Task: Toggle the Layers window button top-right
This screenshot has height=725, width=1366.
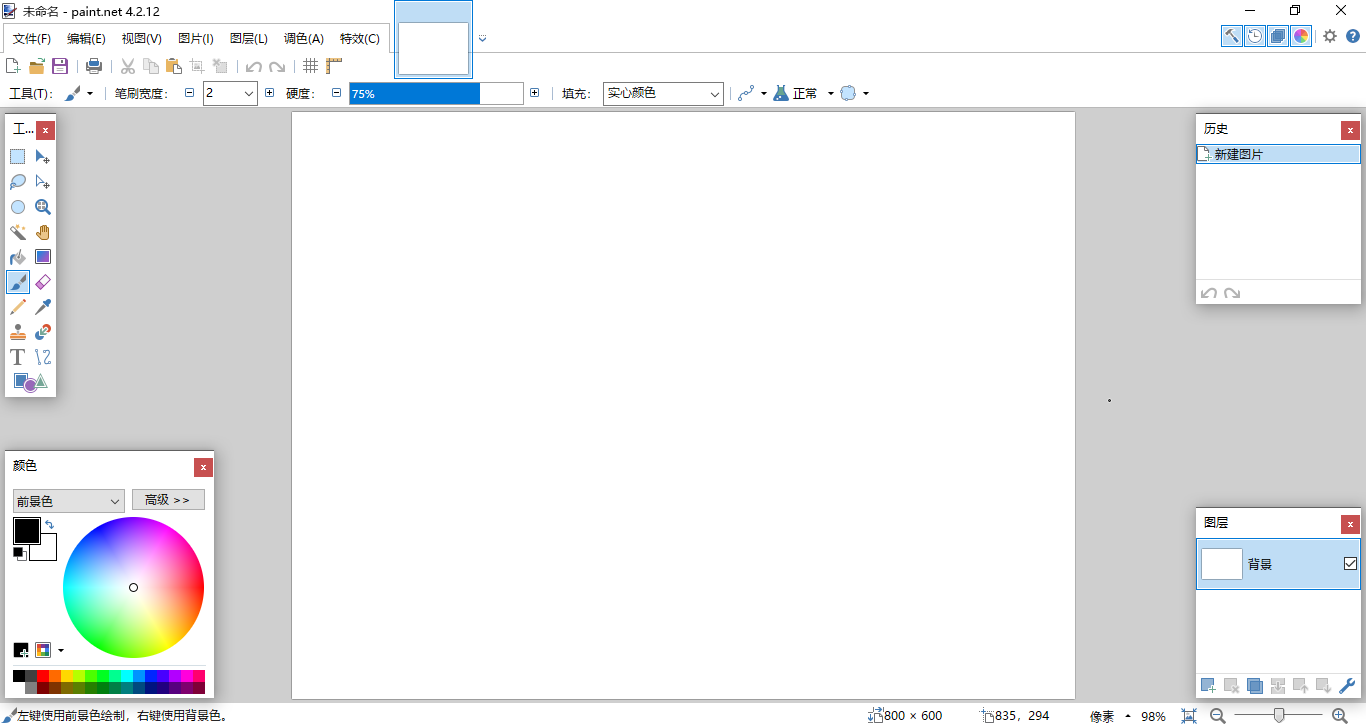Action: [x=1278, y=36]
